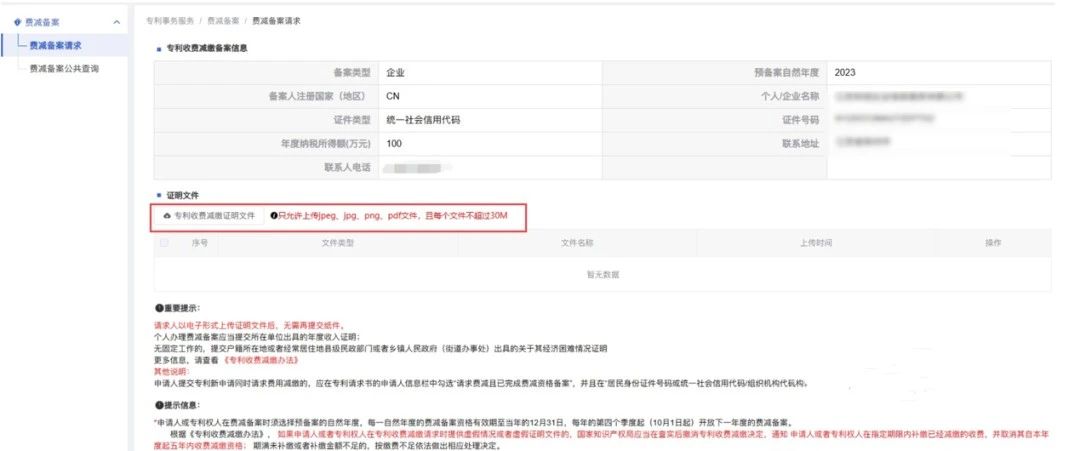Toggle the select-all checkbox in file table
Screen dimensions: 1080x451
coord(165,243)
